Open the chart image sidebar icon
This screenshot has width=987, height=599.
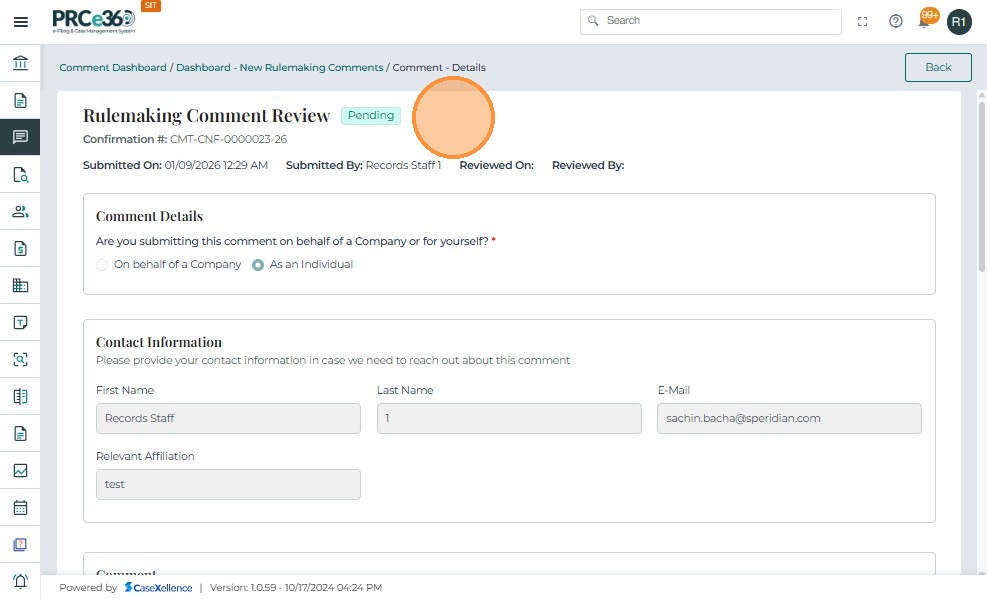pos(20,470)
